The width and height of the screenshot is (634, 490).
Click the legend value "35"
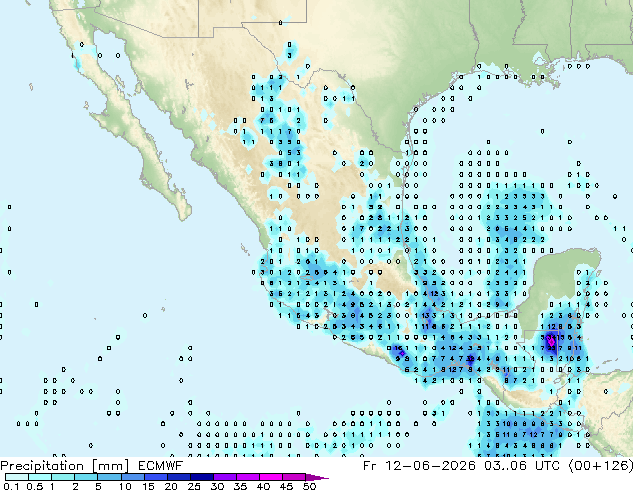pyautogui.click(x=240, y=486)
